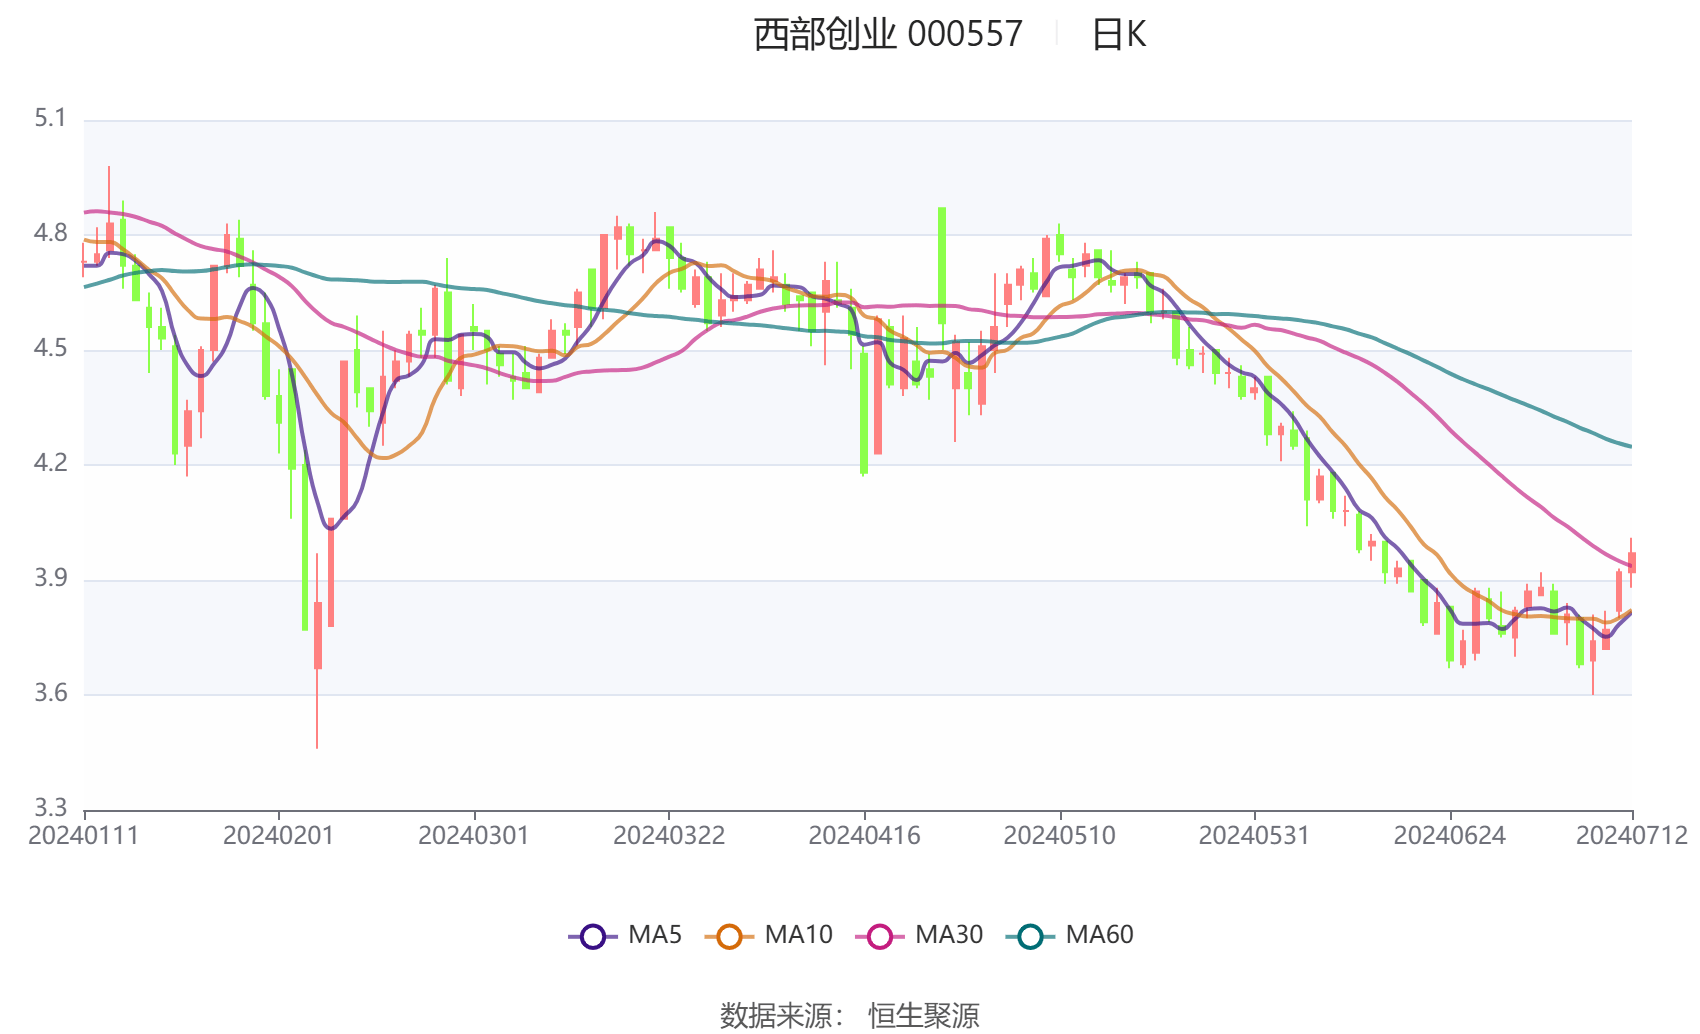Click the 3.3 y-axis price label
This screenshot has width=1700, height=1034.
pos(50,808)
